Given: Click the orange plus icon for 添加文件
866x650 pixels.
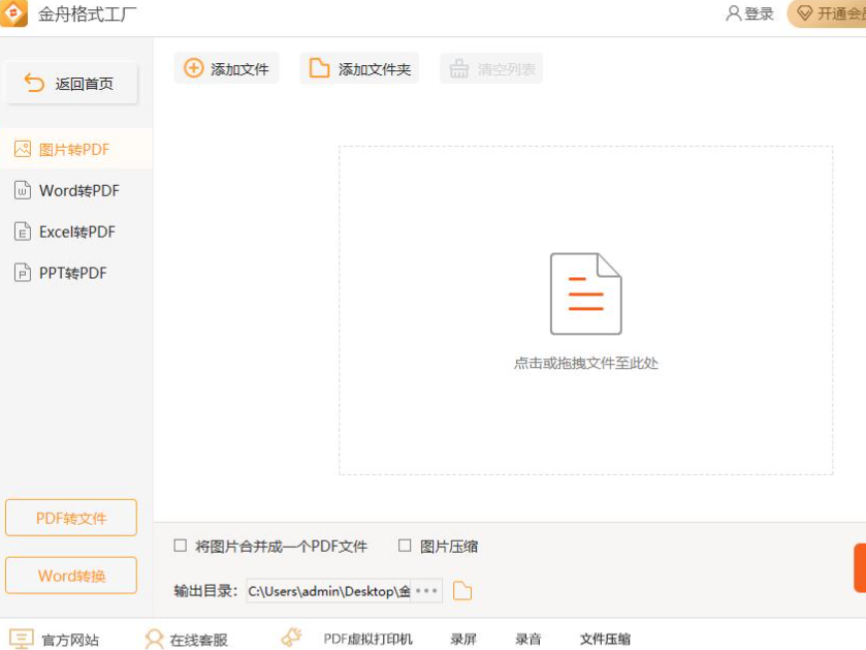Looking at the screenshot, I should (193, 68).
